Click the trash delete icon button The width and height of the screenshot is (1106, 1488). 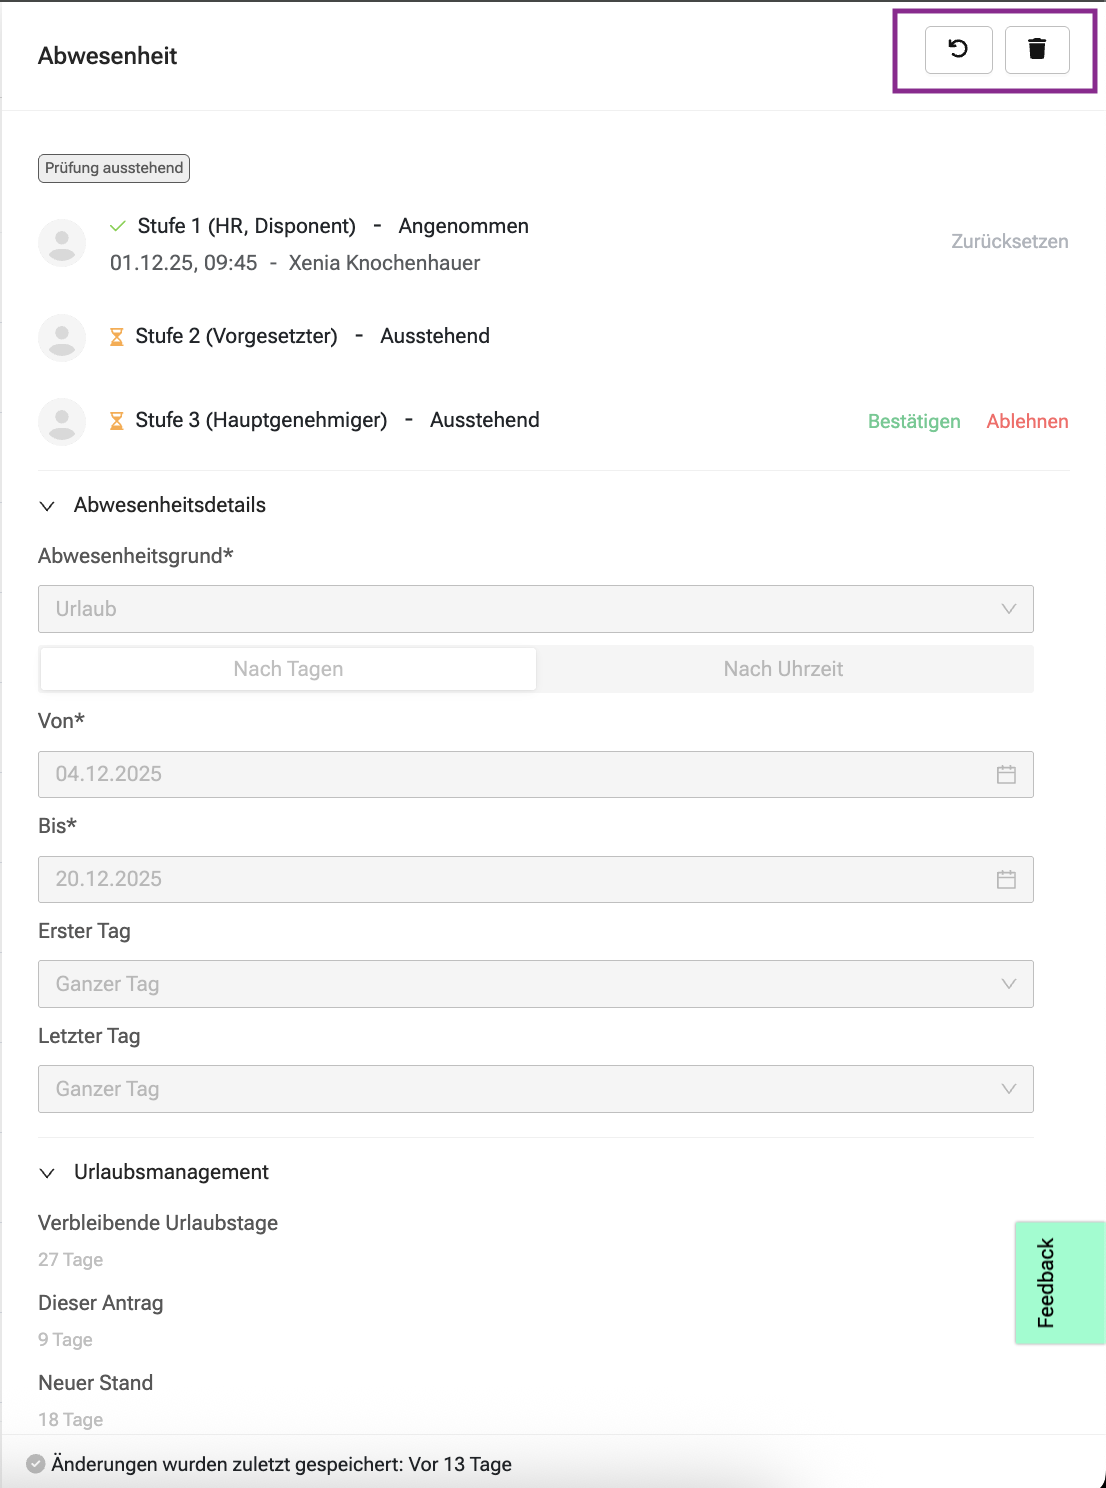coord(1037,49)
